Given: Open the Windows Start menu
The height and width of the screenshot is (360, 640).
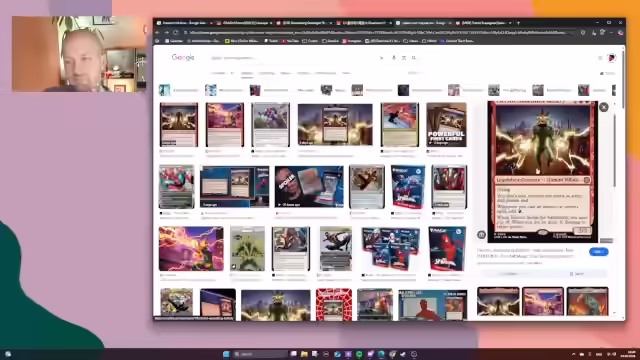Looking at the screenshot, I should (226, 354).
